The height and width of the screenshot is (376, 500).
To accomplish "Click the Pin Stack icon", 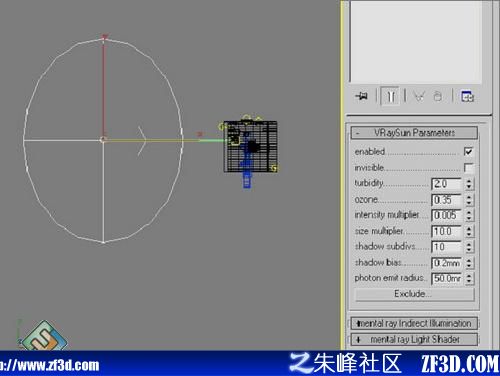I will point(361,96).
